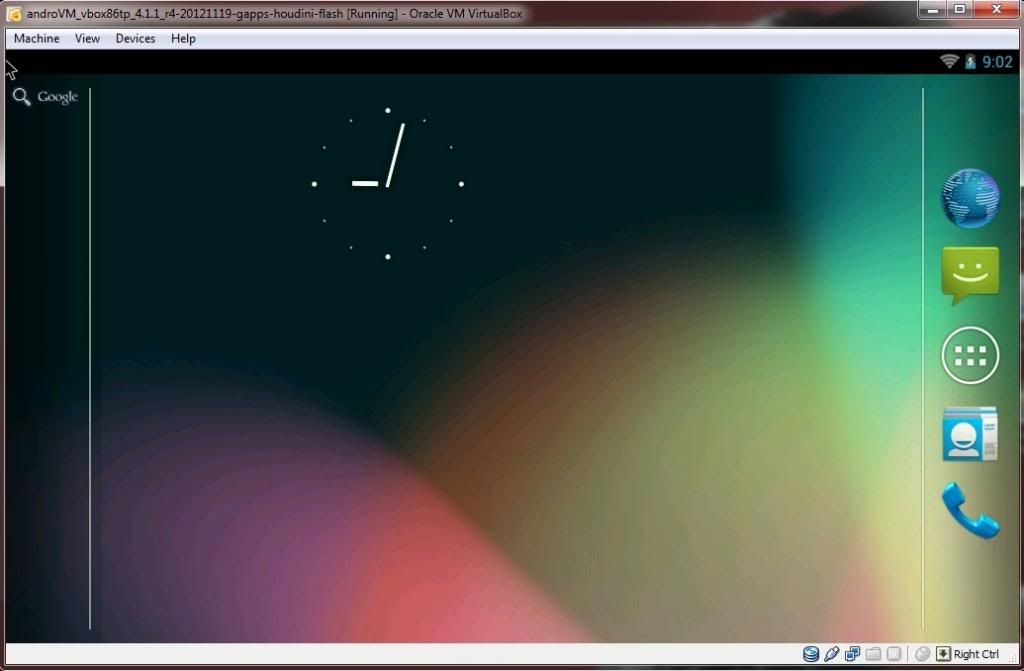Click the hard disk activity icon
1024x671 pixels.
click(x=810, y=653)
